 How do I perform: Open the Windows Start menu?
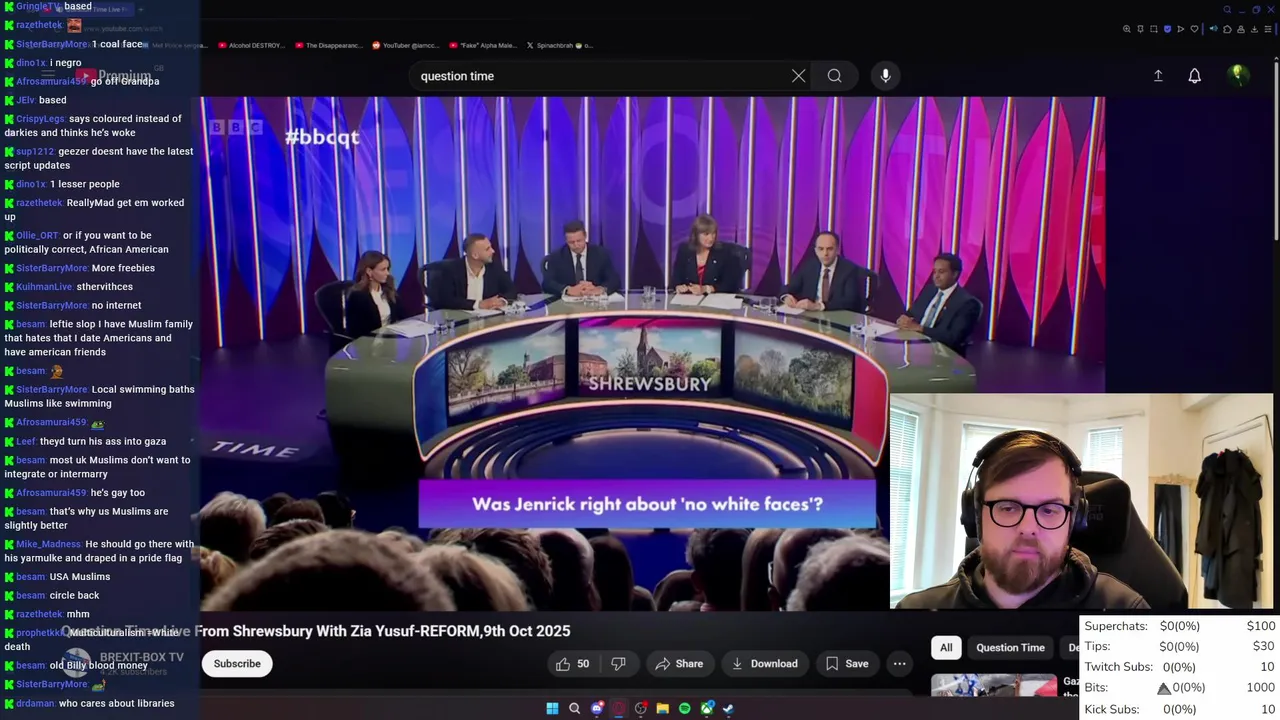pos(552,708)
